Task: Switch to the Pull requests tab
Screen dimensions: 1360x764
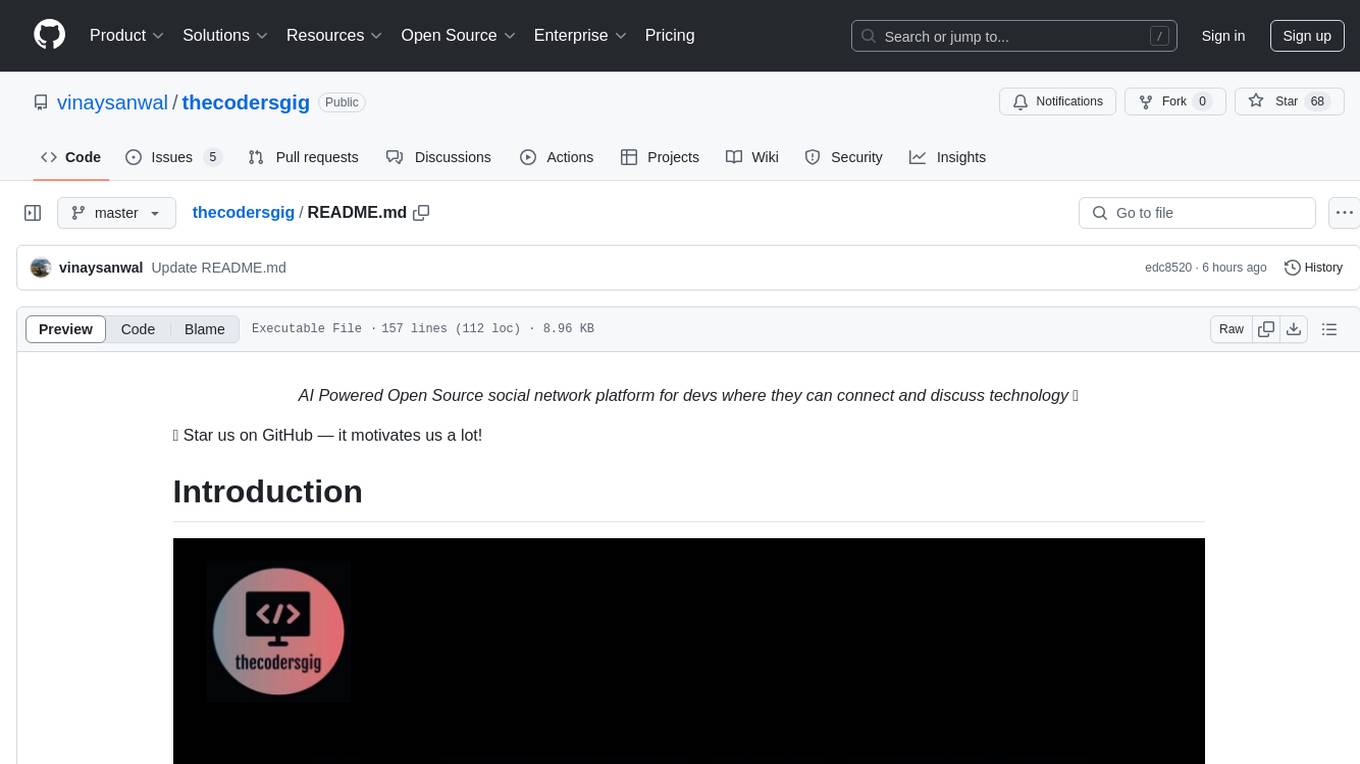Action: pyautogui.click(x=303, y=157)
